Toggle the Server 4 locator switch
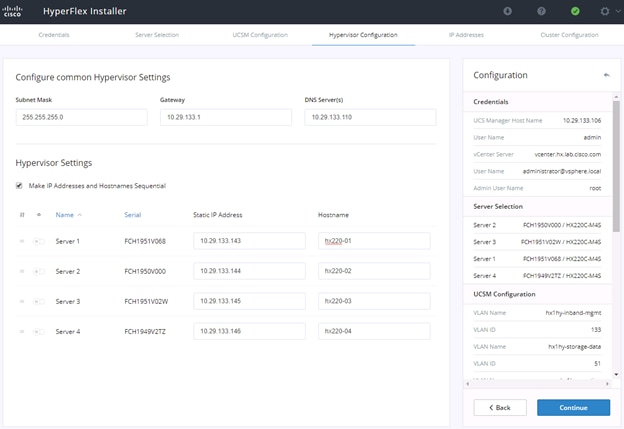The height and width of the screenshot is (429, 624). point(39,332)
